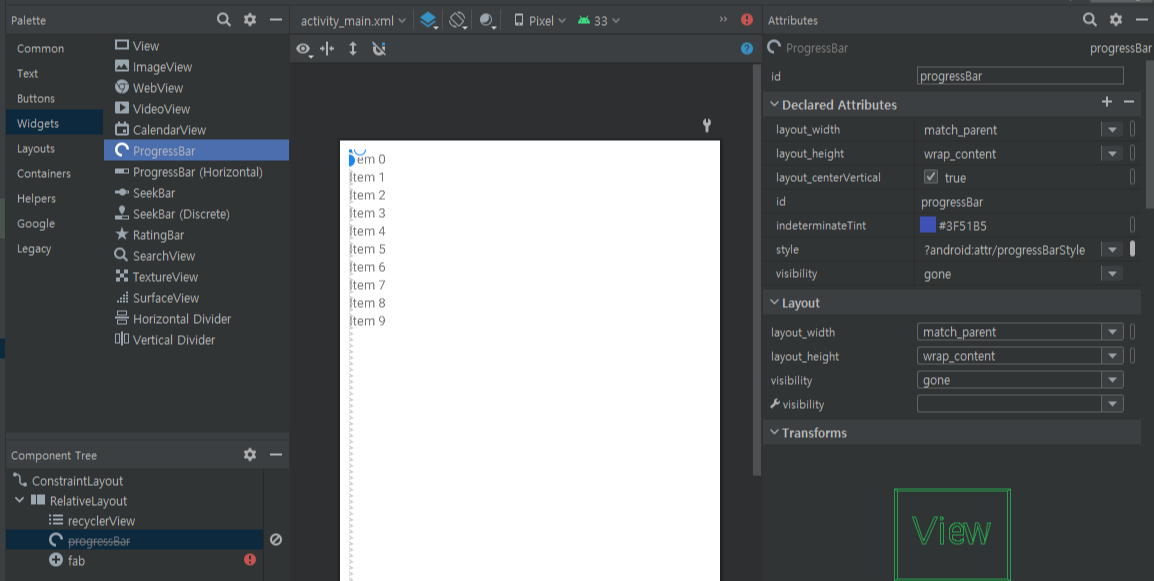Search the Palette panel
This screenshot has height=581, width=1154.
coord(224,20)
